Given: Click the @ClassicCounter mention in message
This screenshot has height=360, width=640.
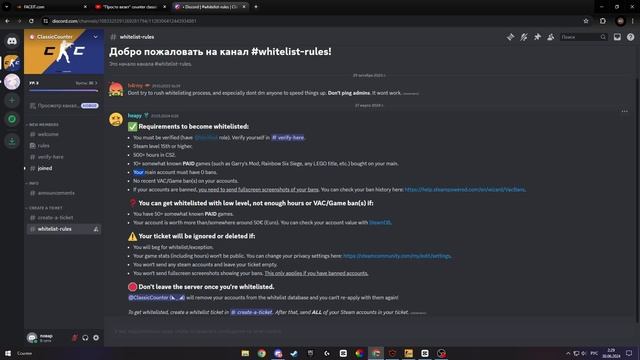Looking at the screenshot, I should (156, 298).
